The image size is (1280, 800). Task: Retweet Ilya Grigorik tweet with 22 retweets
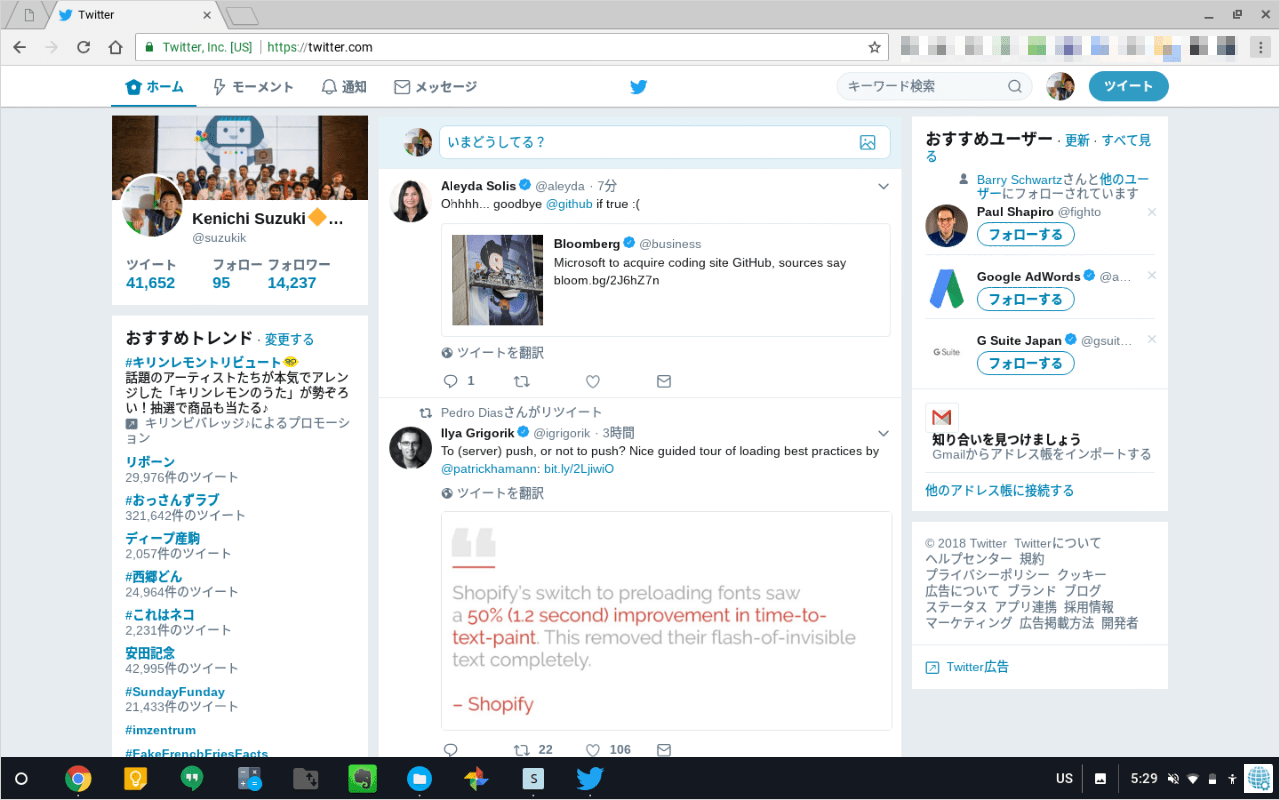point(521,749)
